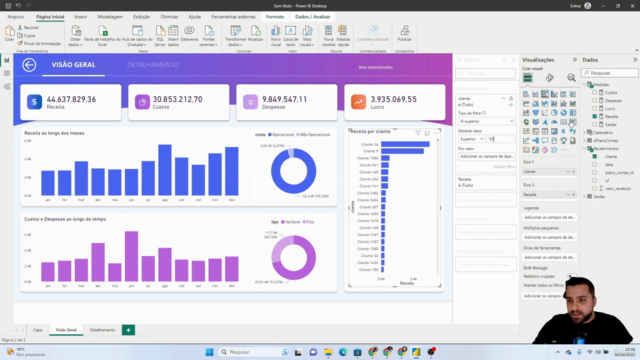The image size is (640, 360).
Task: Click DETALHAMENTO in the dashboard header
Action: tap(153, 65)
